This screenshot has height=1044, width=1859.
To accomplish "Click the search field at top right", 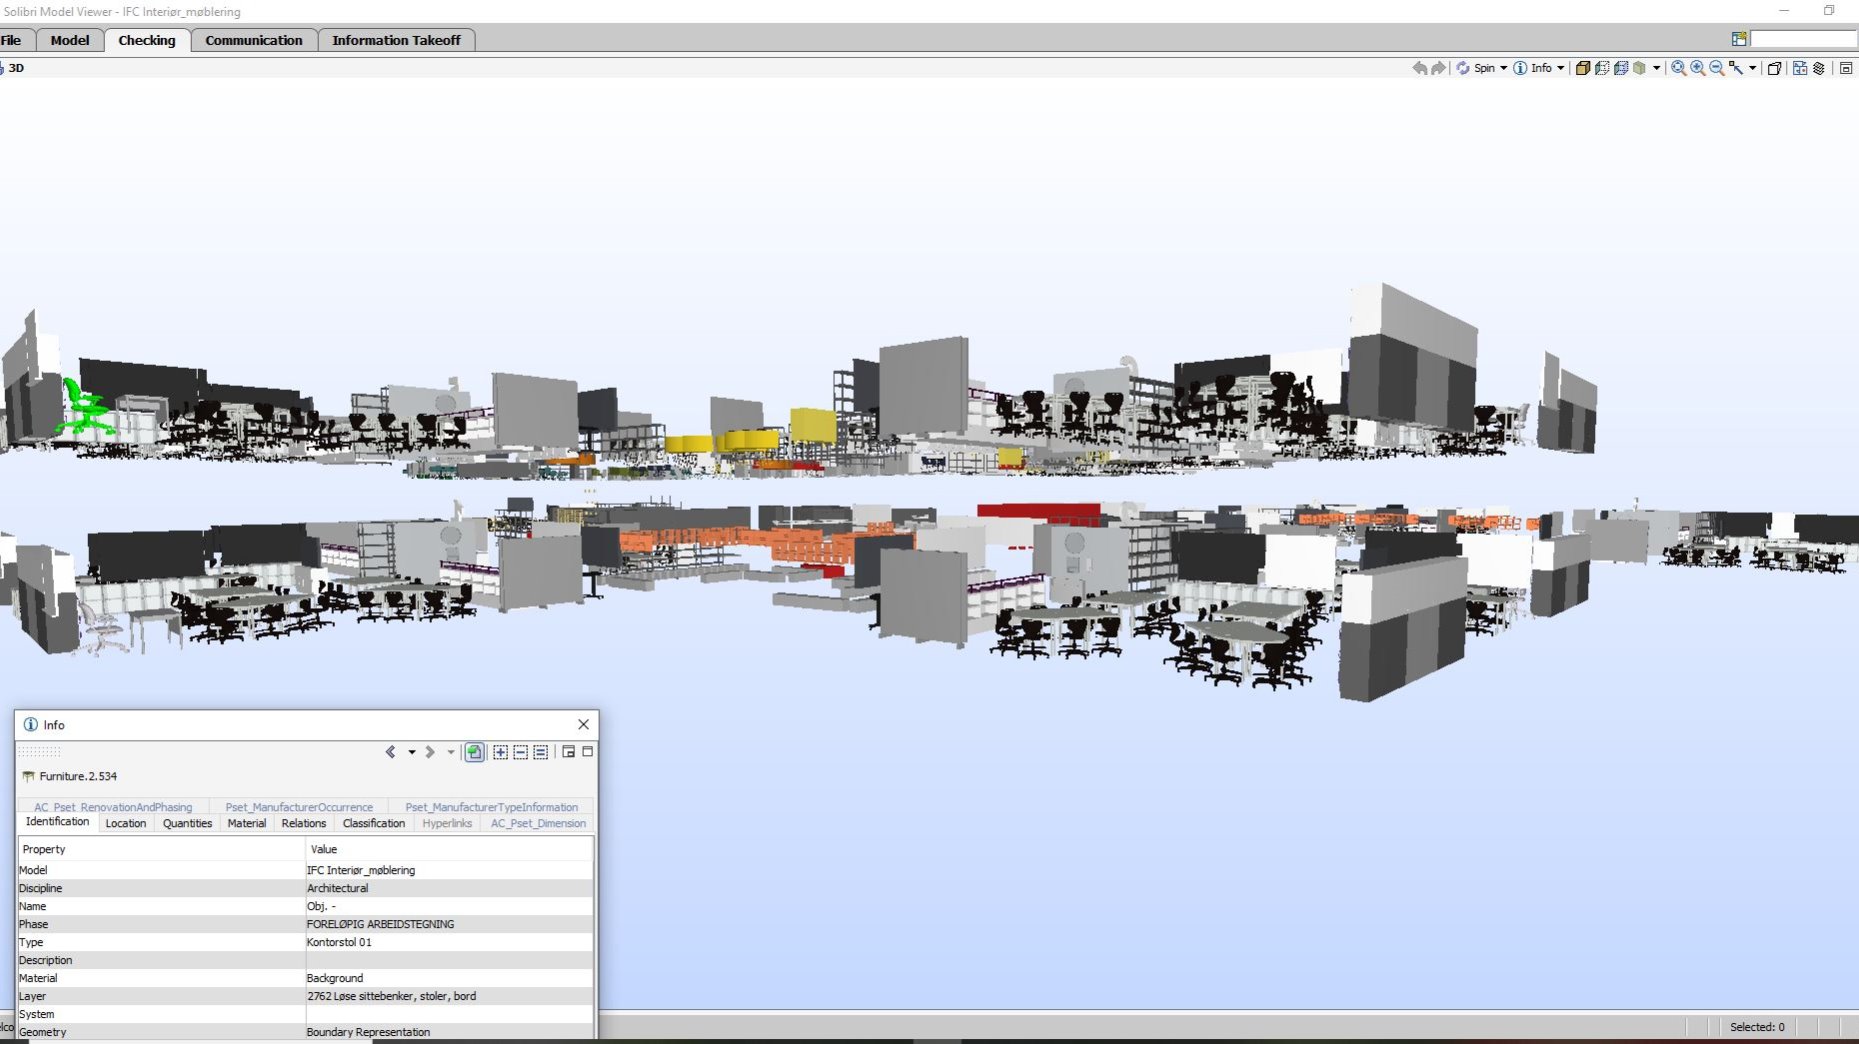I will pyautogui.click(x=1803, y=39).
